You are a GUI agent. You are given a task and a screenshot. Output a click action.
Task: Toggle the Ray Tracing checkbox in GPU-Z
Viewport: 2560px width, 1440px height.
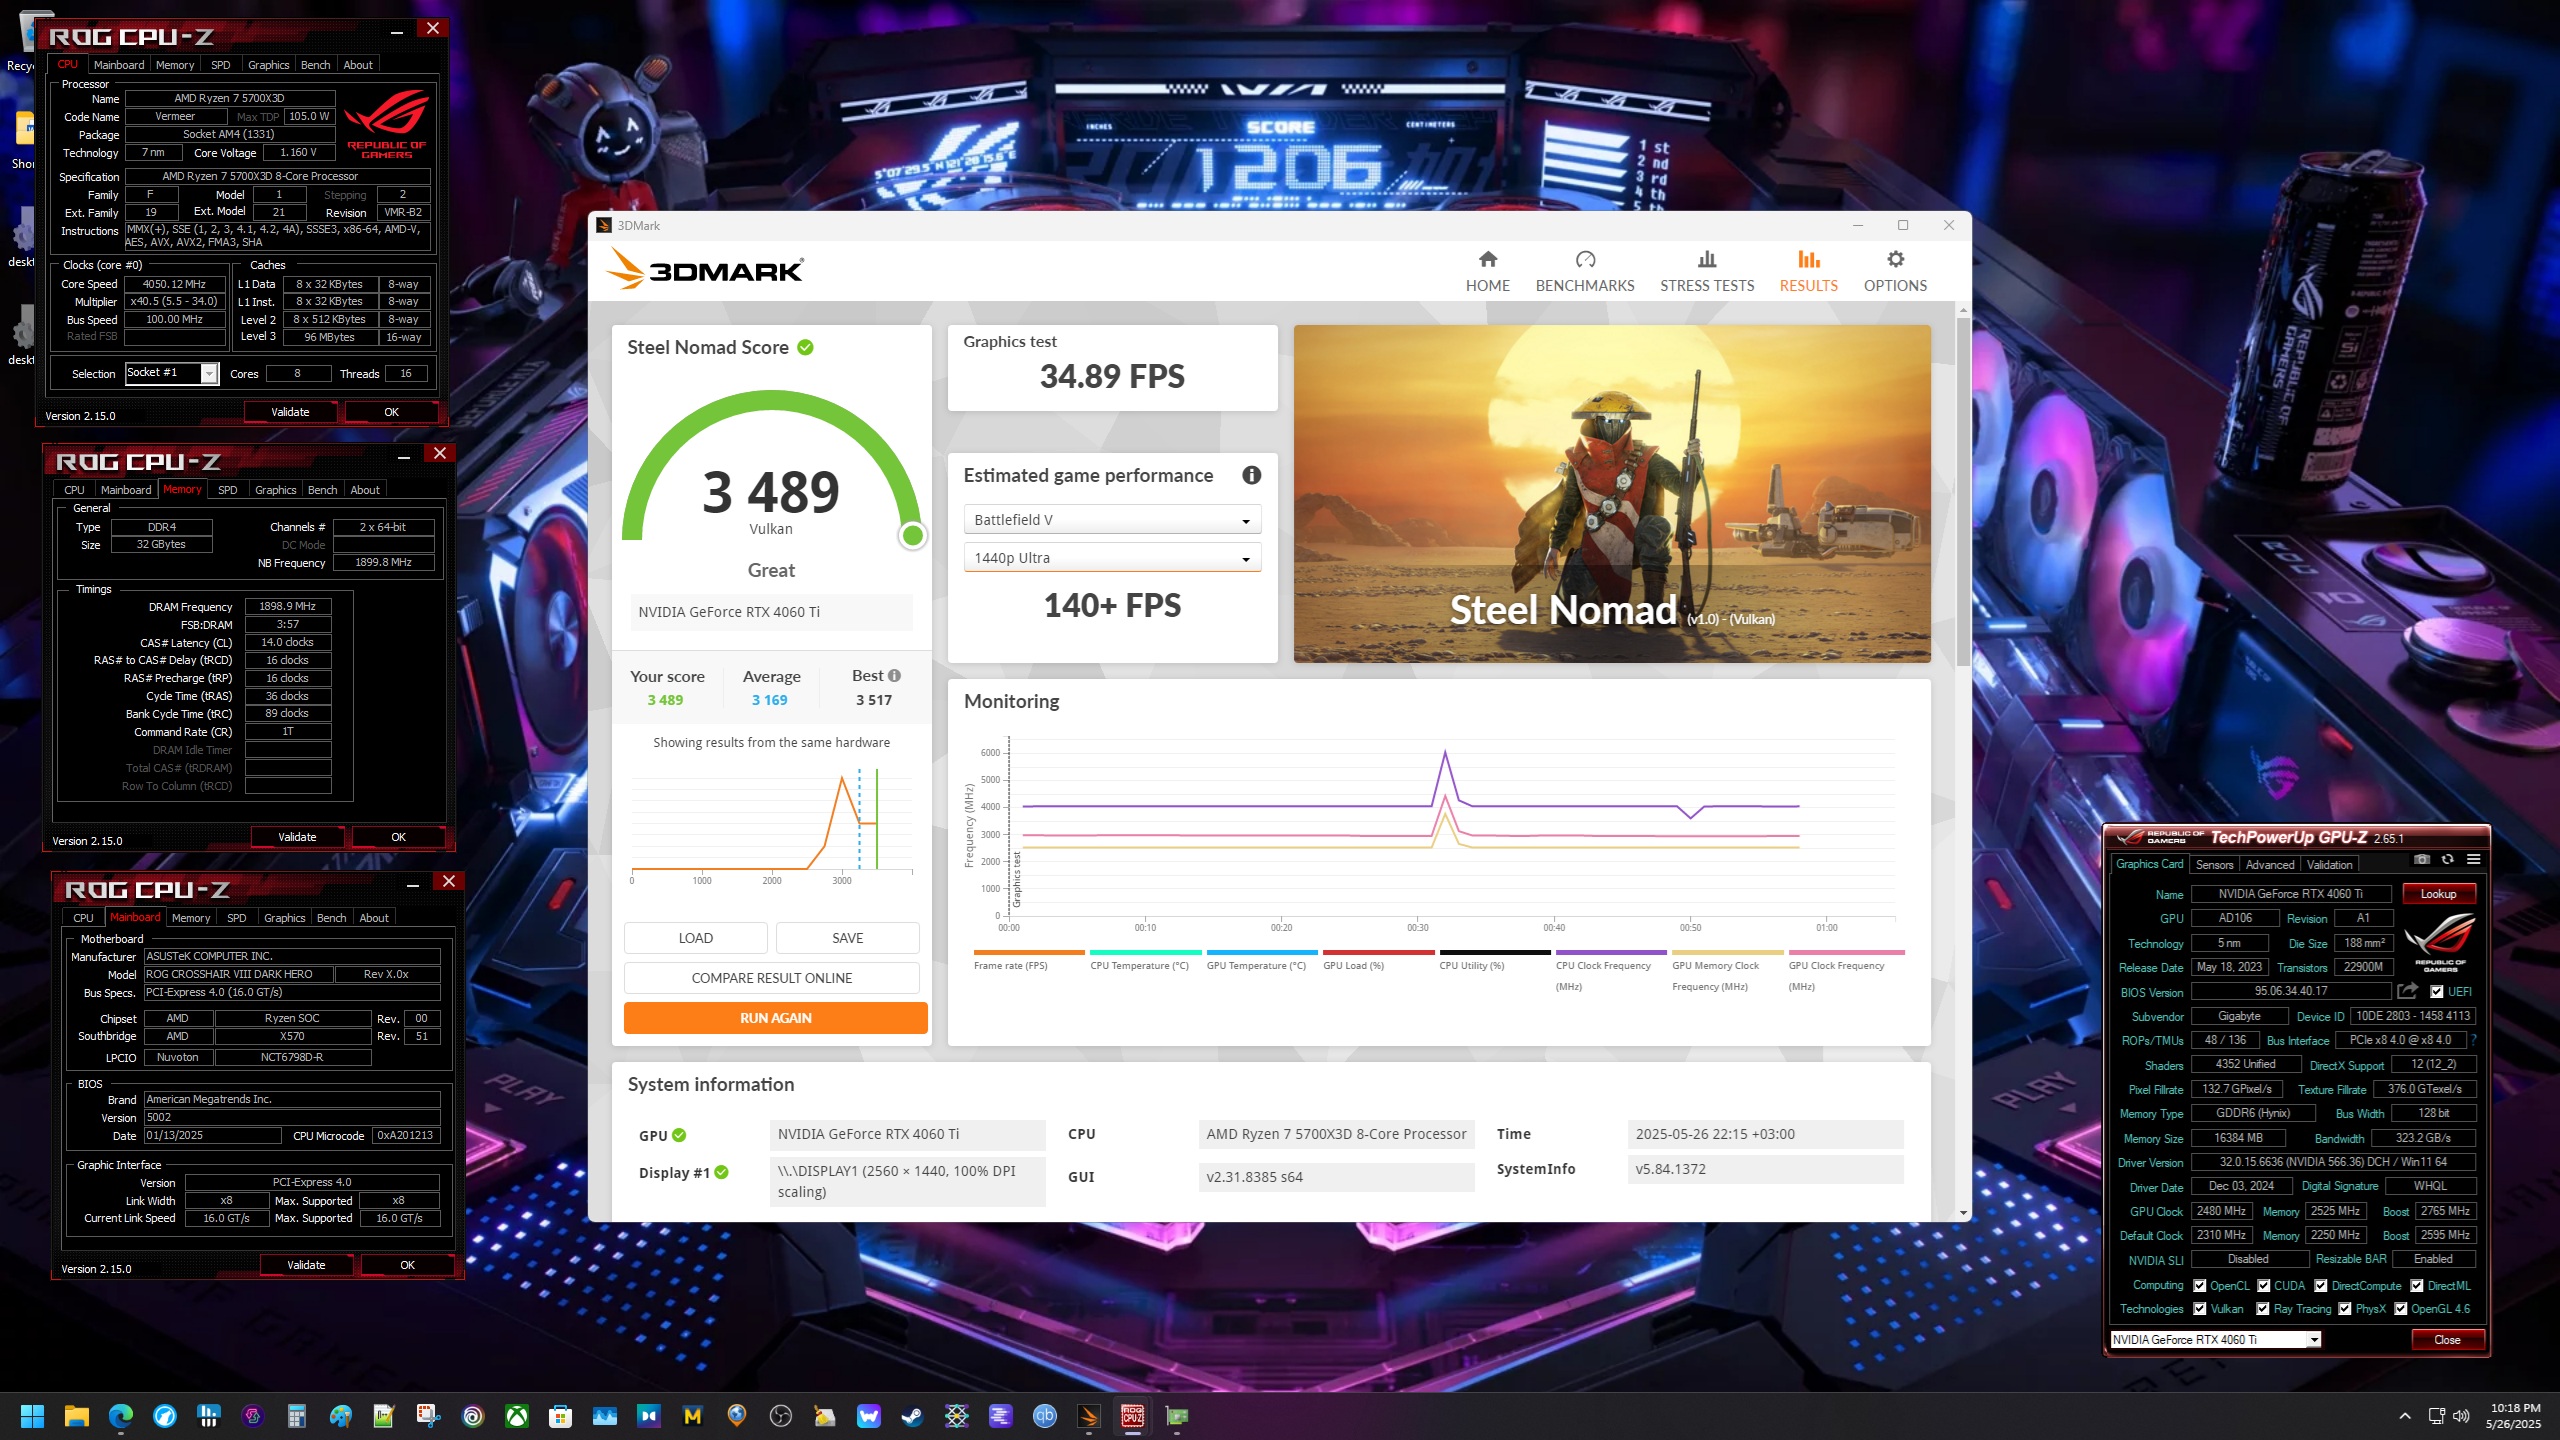(x=2263, y=1309)
